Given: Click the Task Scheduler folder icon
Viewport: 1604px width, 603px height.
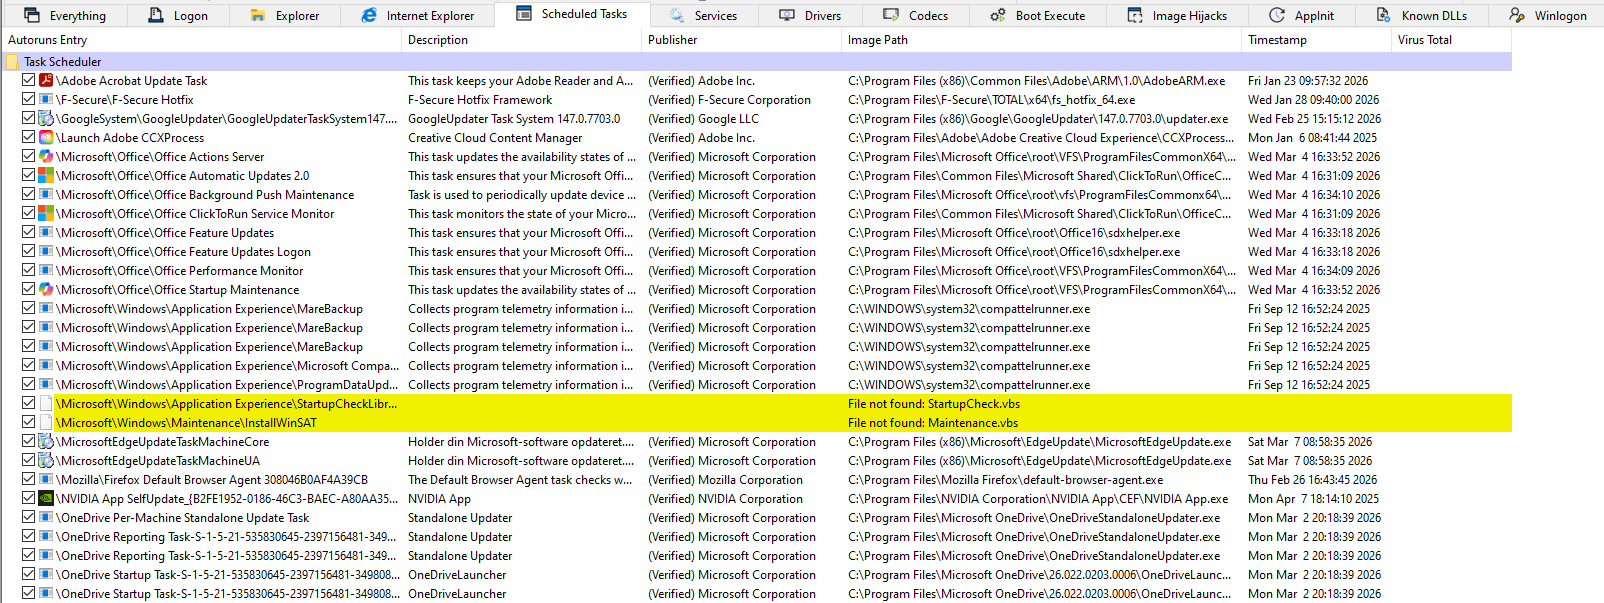Looking at the screenshot, I should (x=12, y=61).
